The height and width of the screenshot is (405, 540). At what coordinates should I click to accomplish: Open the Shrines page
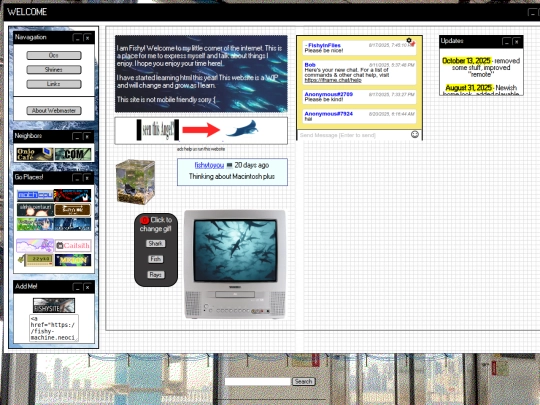pyautogui.click(x=54, y=70)
